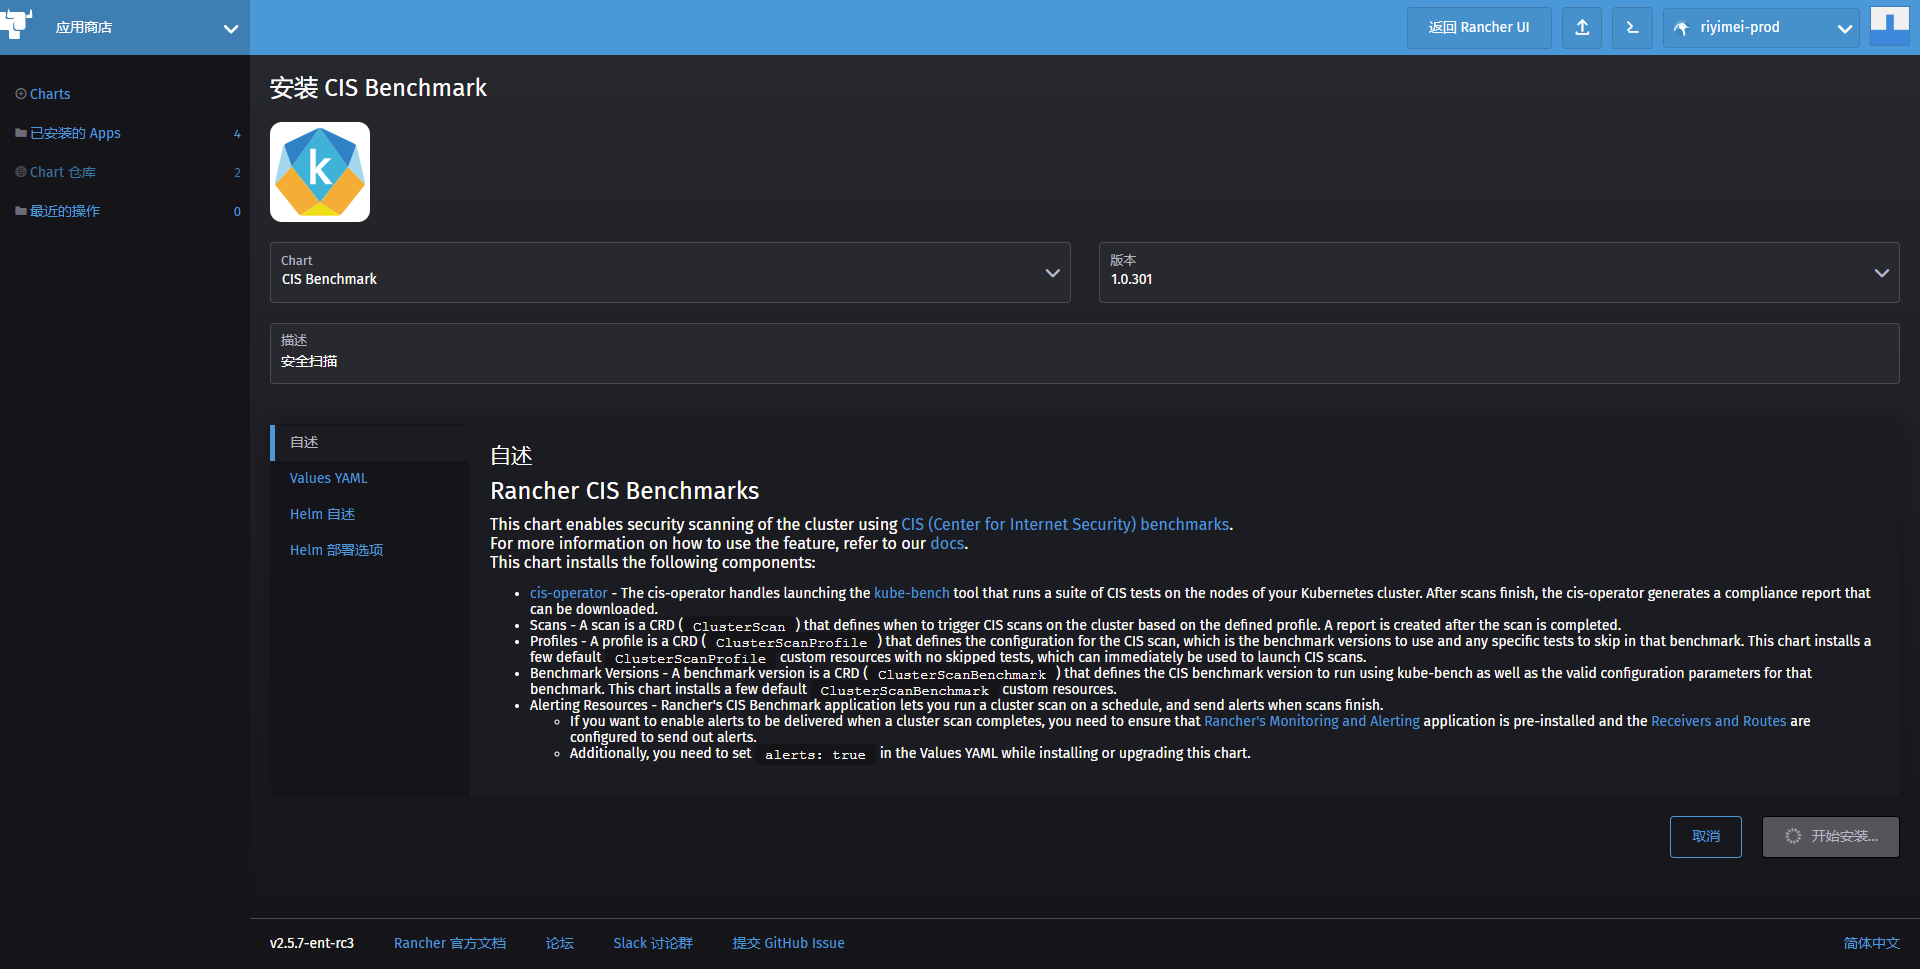Image resolution: width=1920 pixels, height=969 pixels.
Task: Click the alerts: true code snippet
Action: (815, 755)
